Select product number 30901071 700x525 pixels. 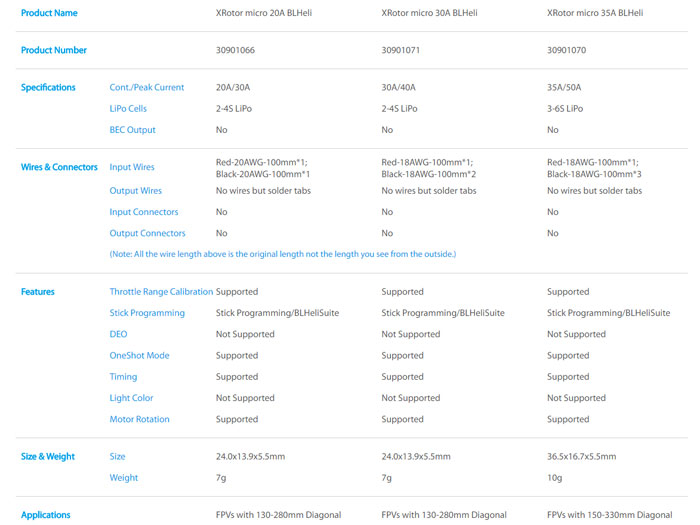pyautogui.click(x=400, y=50)
